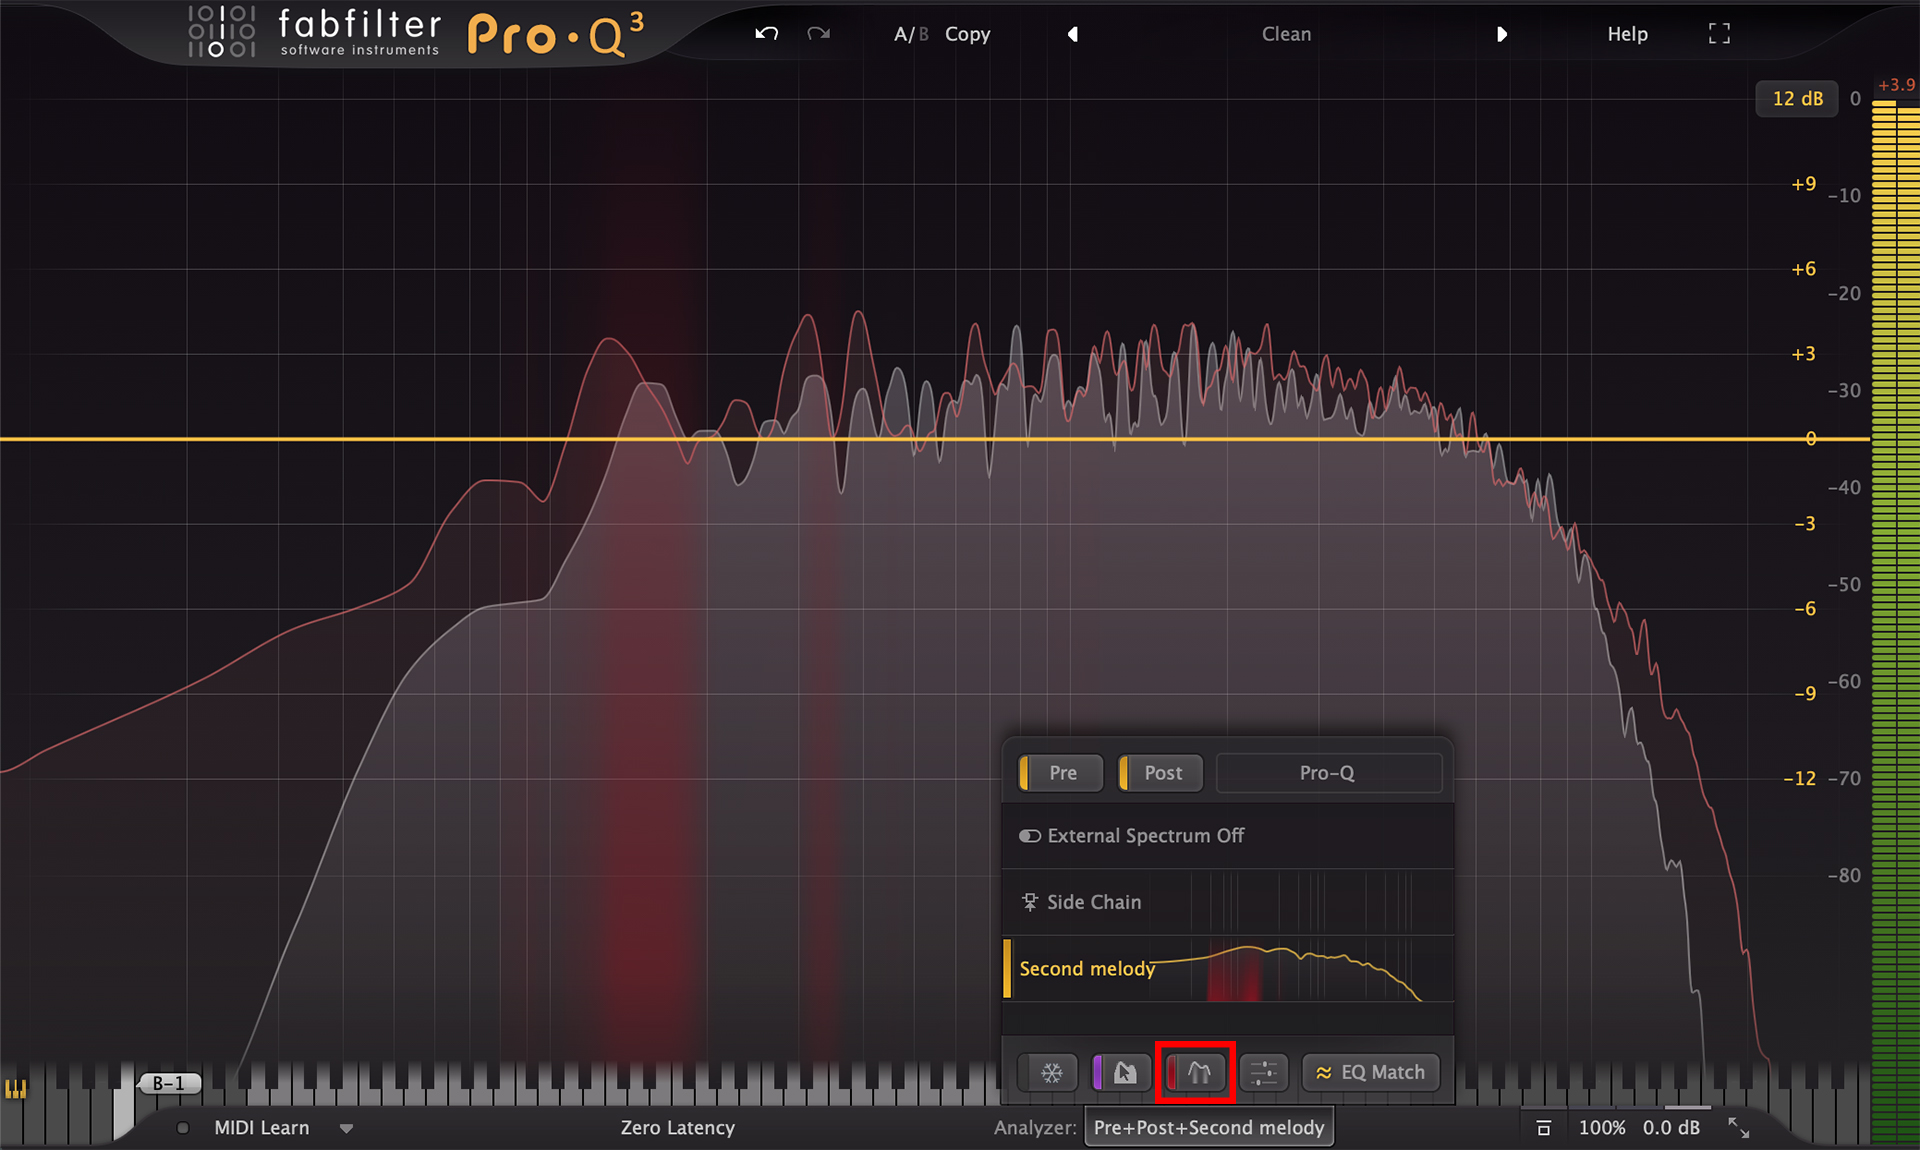The image size is (1920, 1150).
Task: Open the 12 dB display range dropdown
Action: (1797, 99)
